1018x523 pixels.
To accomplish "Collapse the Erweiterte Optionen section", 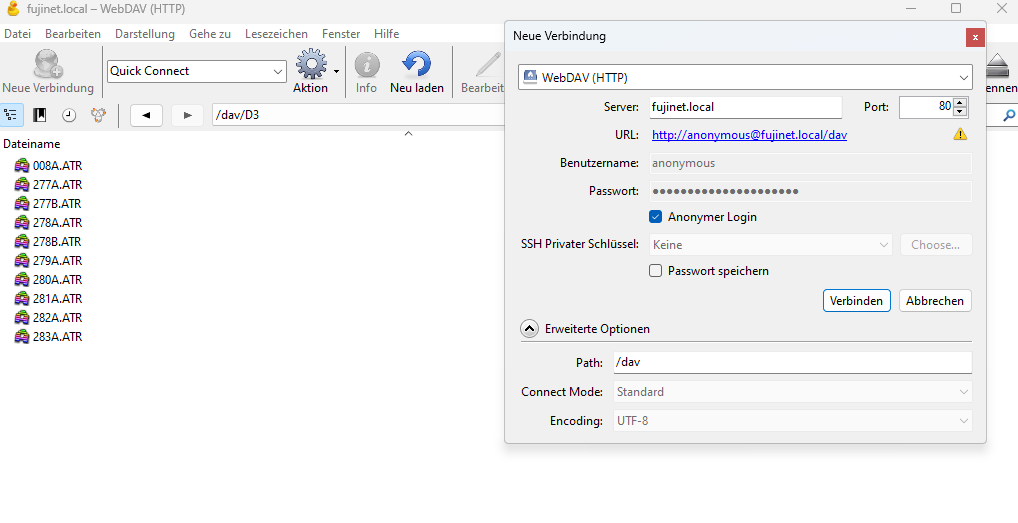I will [x=529, y=329].
